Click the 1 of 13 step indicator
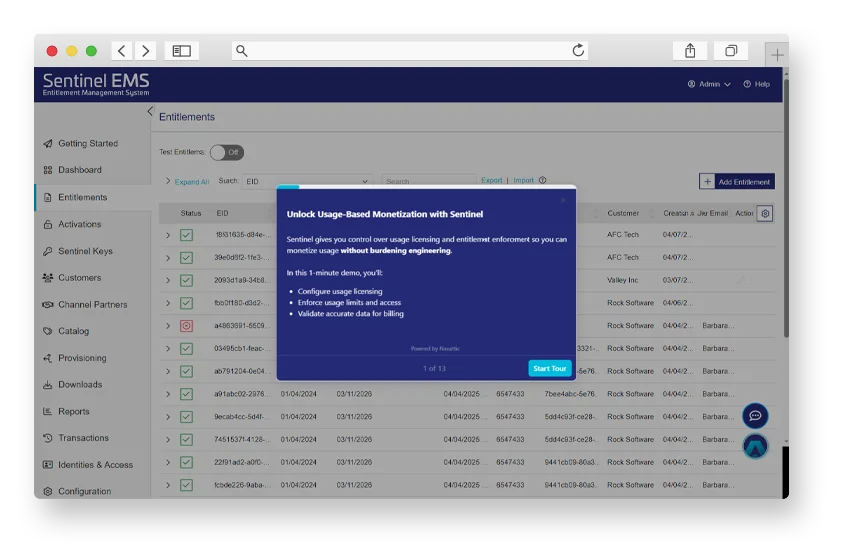 coord(434,368)
